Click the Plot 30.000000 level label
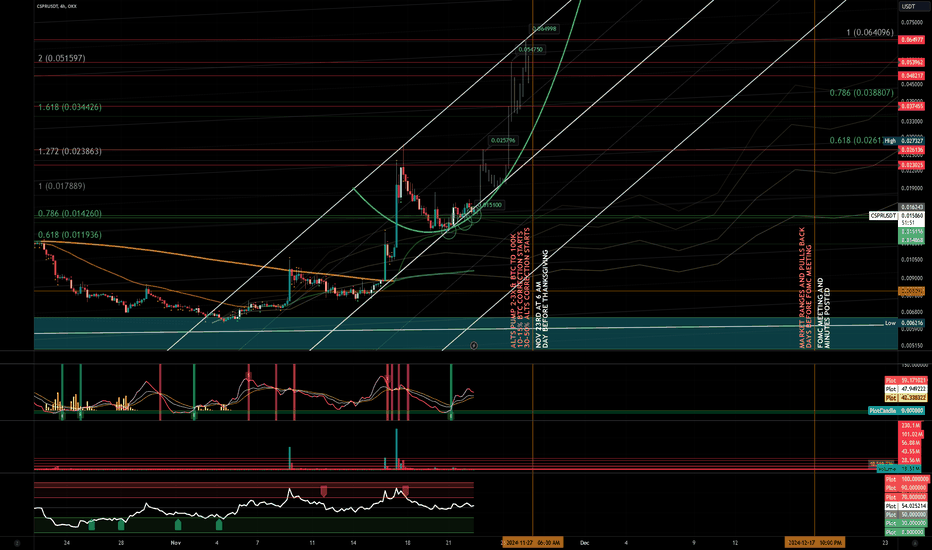Image resolution: width=932 pixels, height=550 pixels. pyautogui.click(x=906, y=524)
